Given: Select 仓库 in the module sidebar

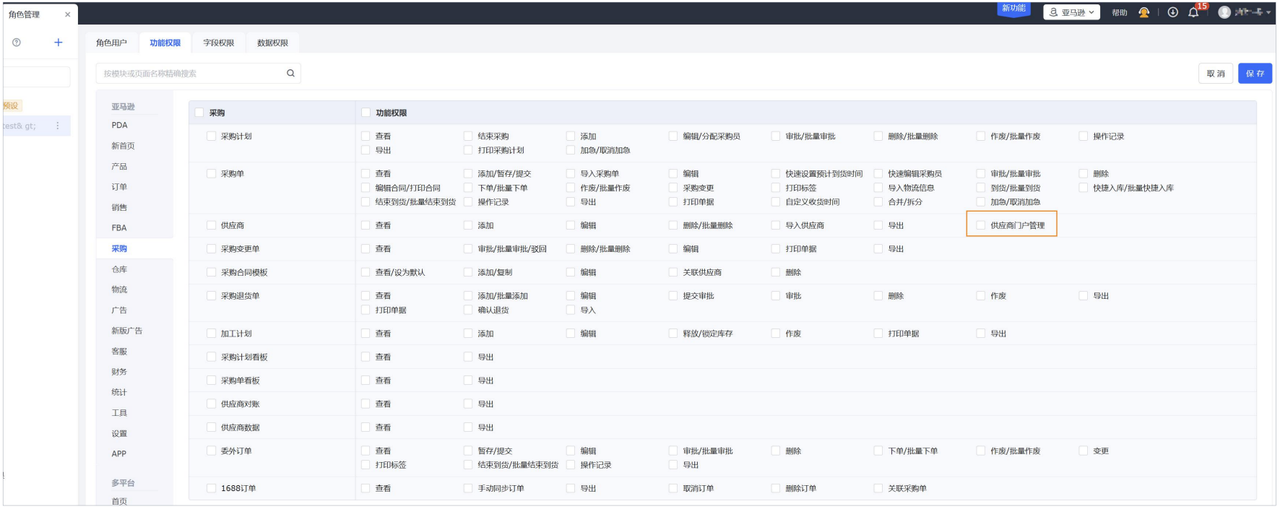Looking at the screenshot, I should coord(119,269).
